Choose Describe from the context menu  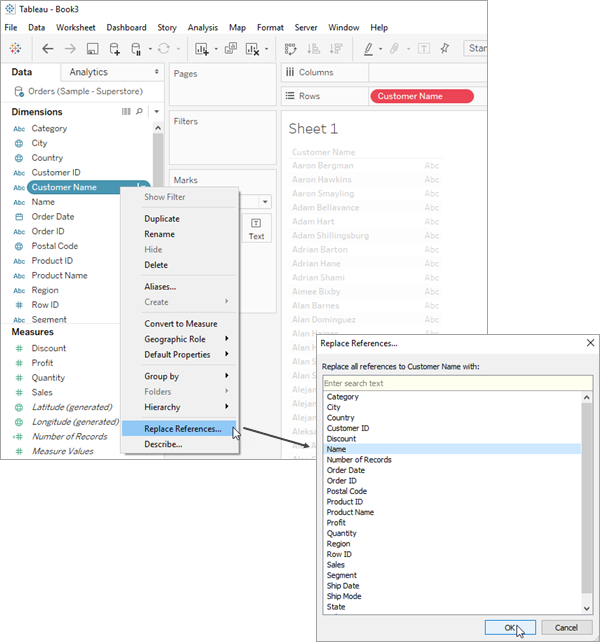(163, 444)
